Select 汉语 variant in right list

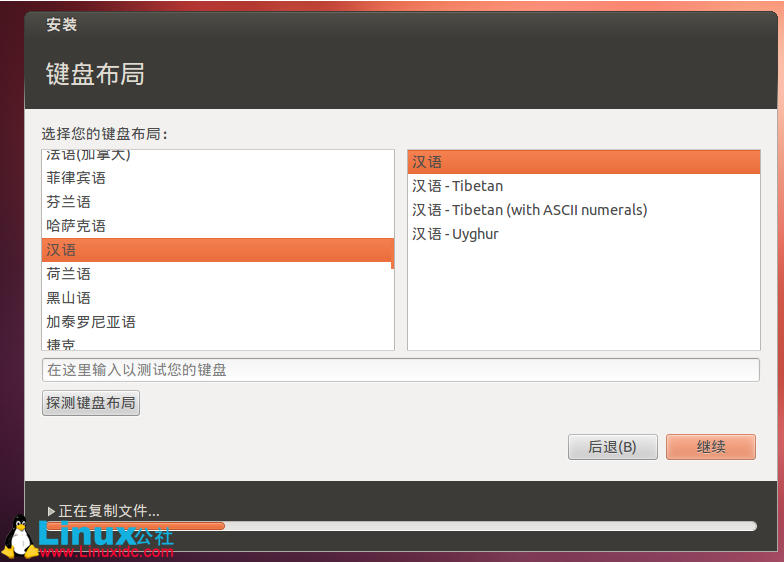click(x=584, y=162)
